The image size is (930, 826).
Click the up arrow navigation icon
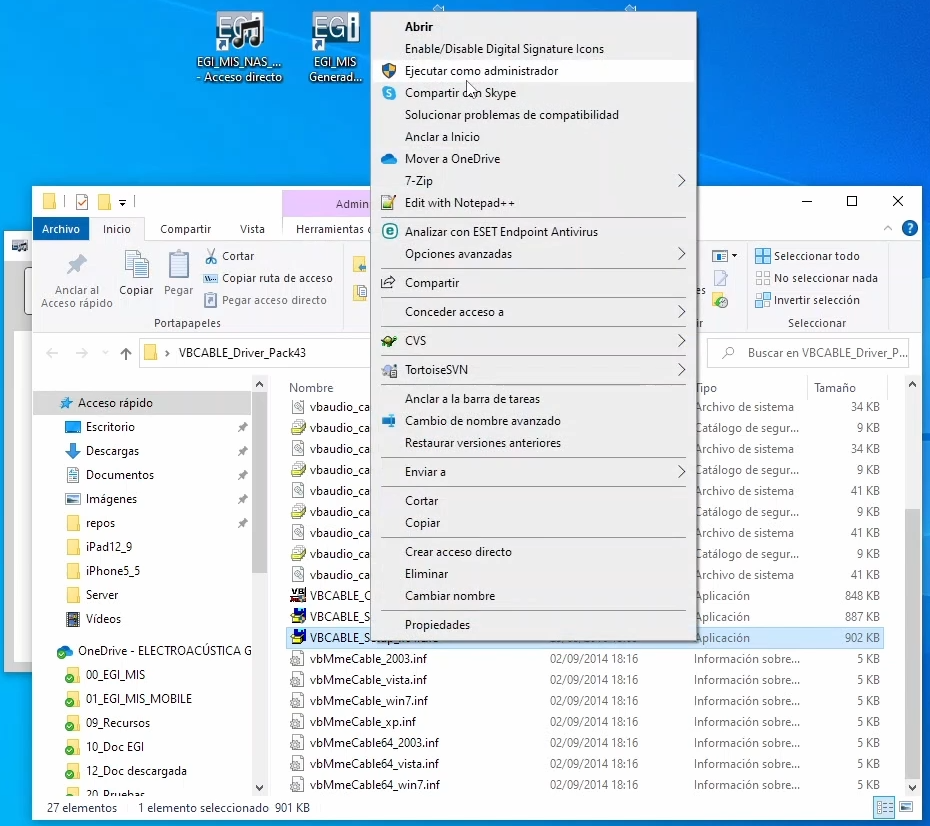click(126, 353)
